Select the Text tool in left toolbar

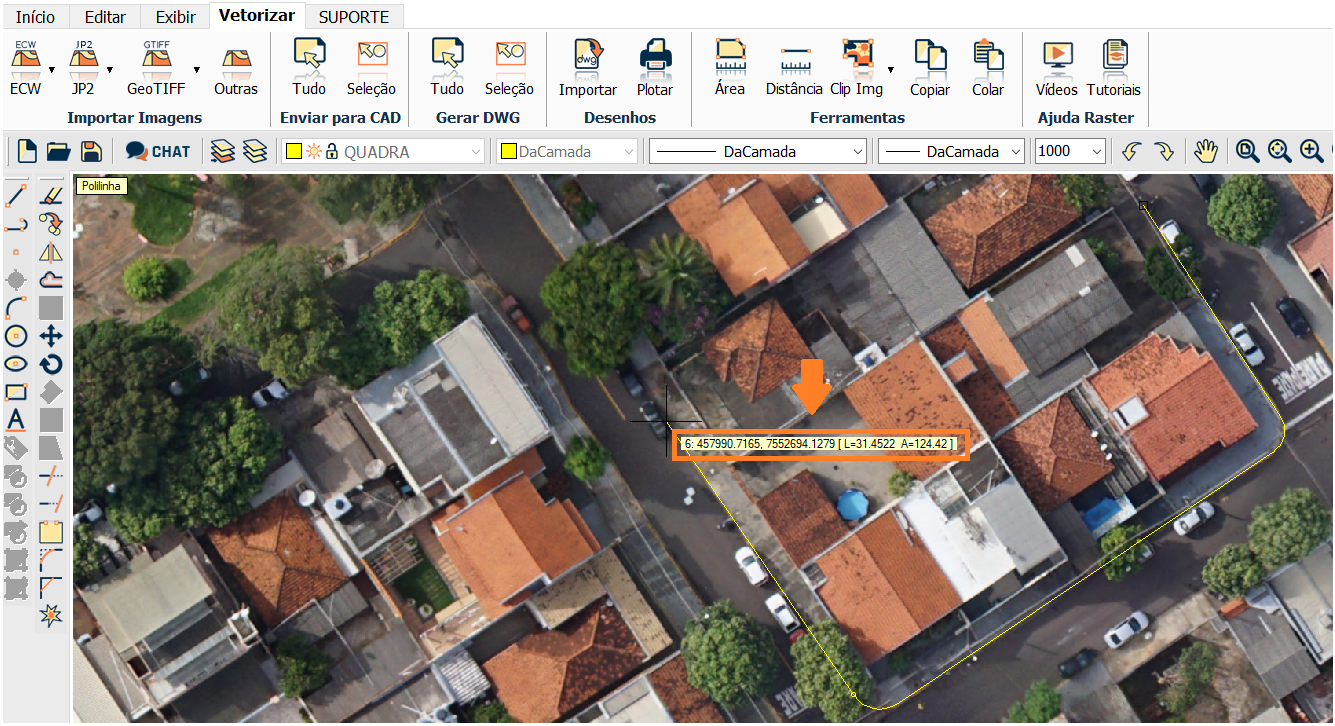pyautogui.click(x=15, y=419)
